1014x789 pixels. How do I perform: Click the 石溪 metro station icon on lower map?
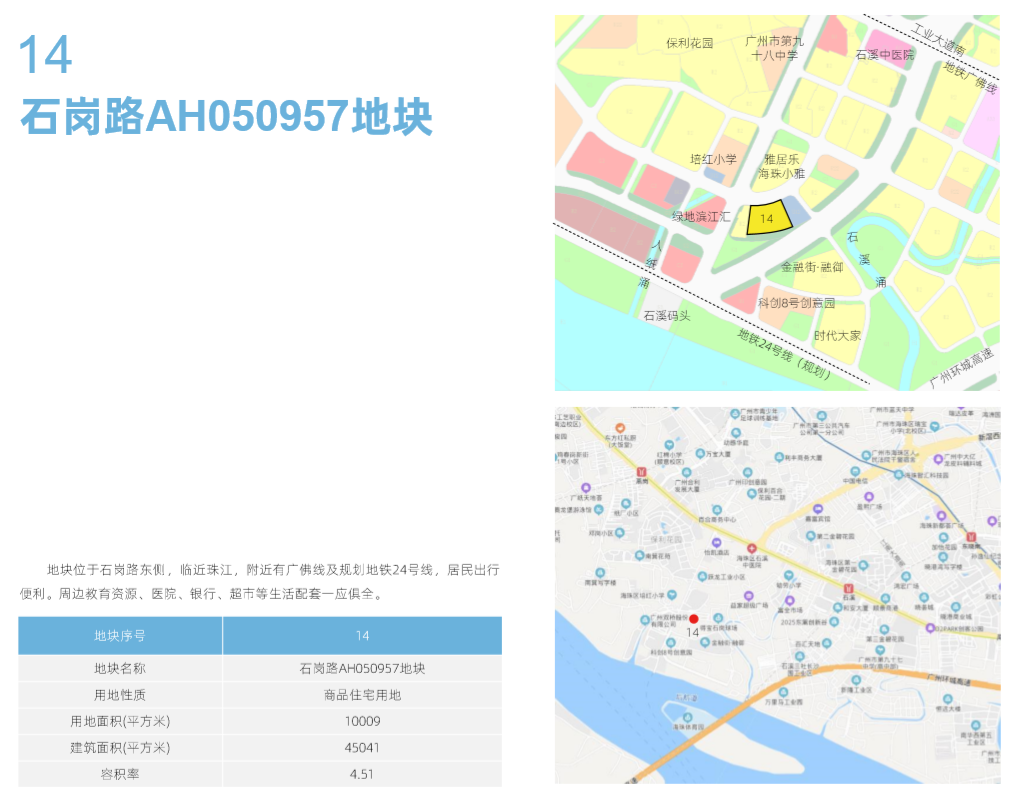coord(848,588)
